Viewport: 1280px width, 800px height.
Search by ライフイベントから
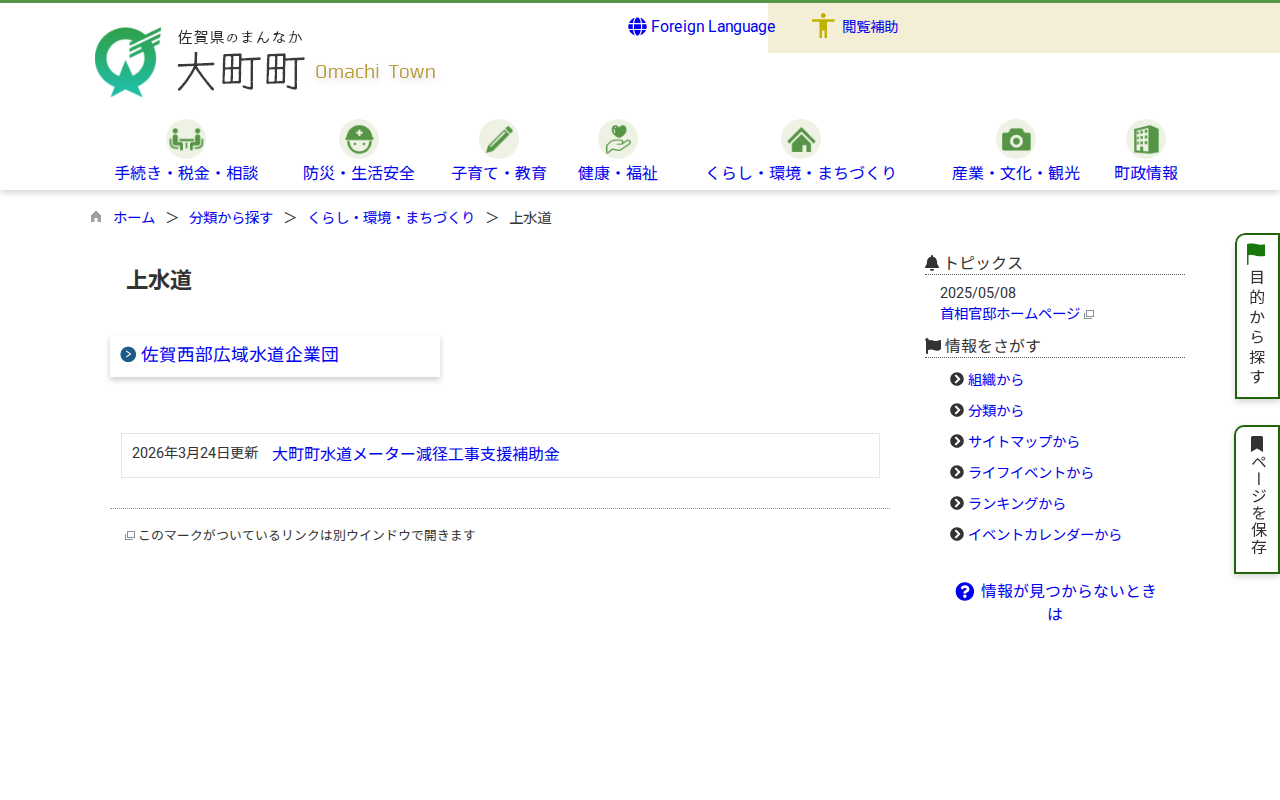coord(1031,473)
